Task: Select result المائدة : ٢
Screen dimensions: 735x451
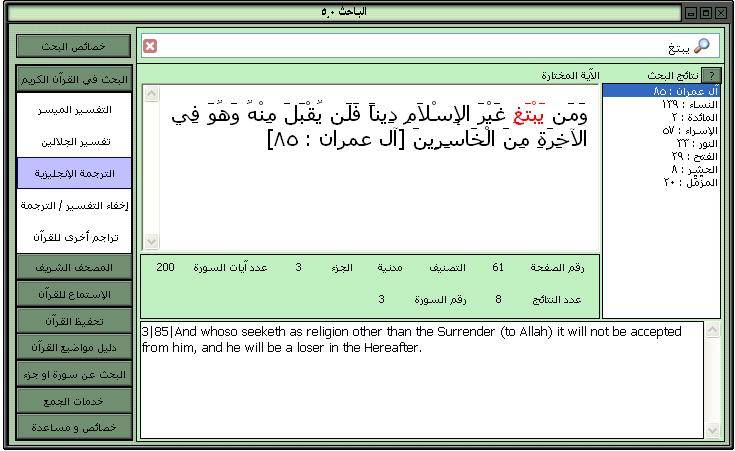Action: click(x=661, y=117)
